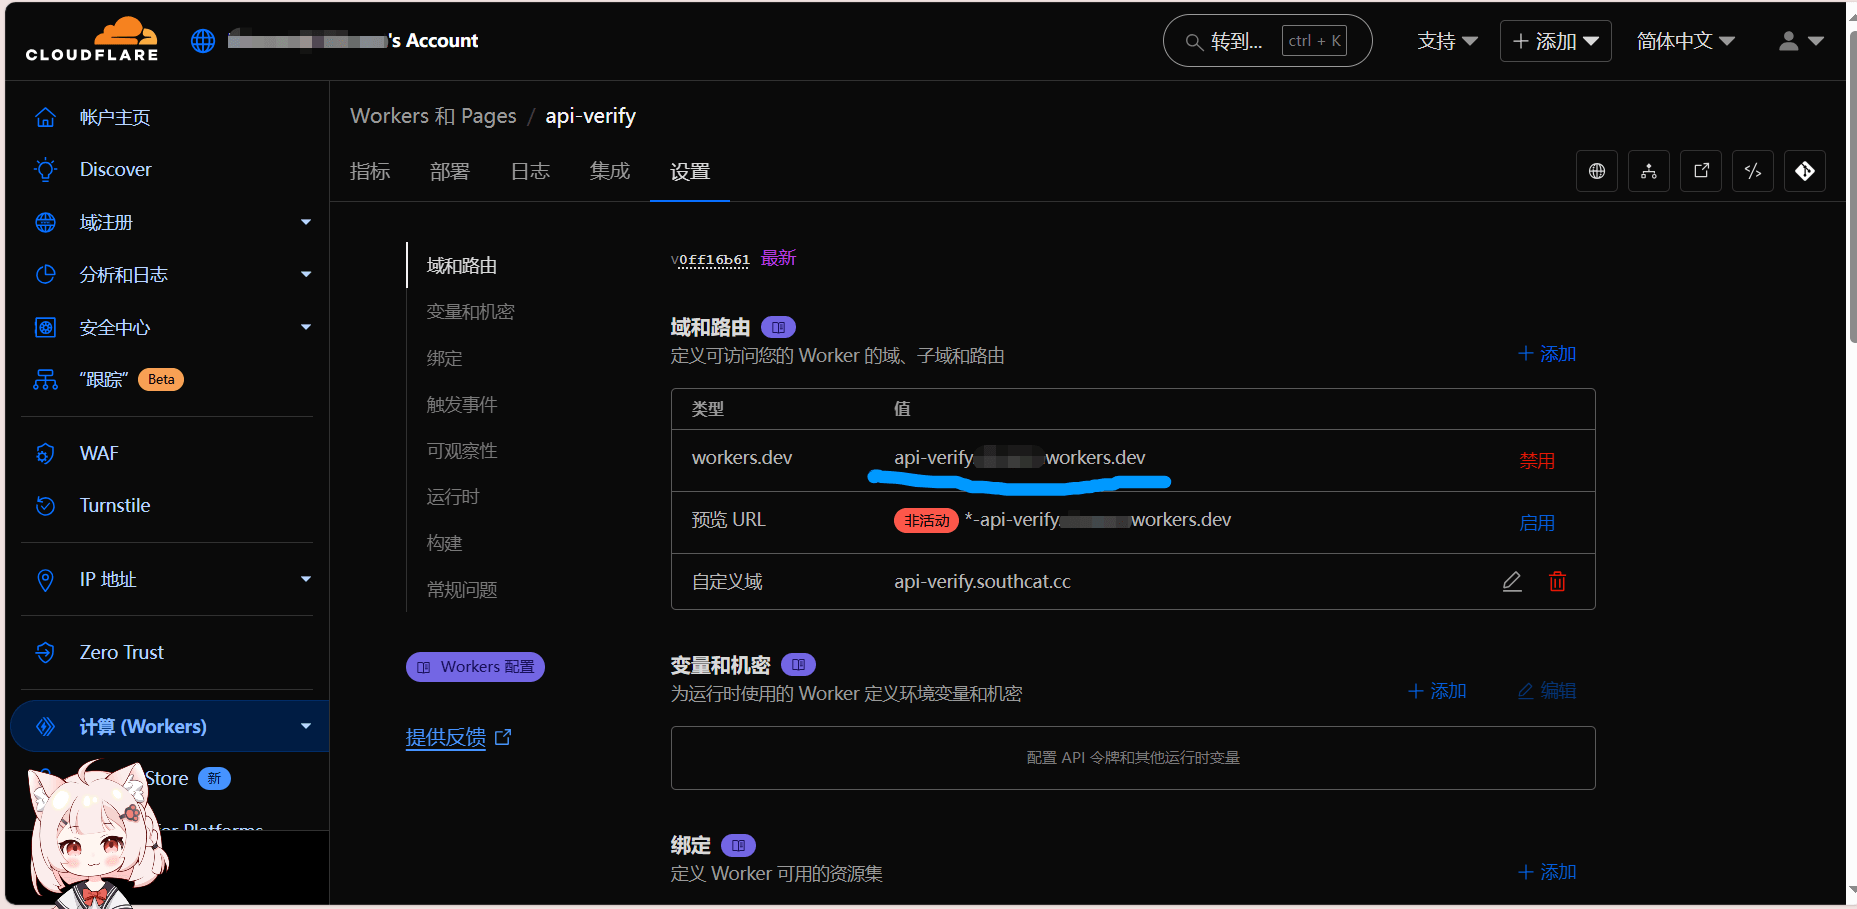This screenshot has width=1857, height=909.
Task: Click the 转到 search box
Action: click(1267, 41)
